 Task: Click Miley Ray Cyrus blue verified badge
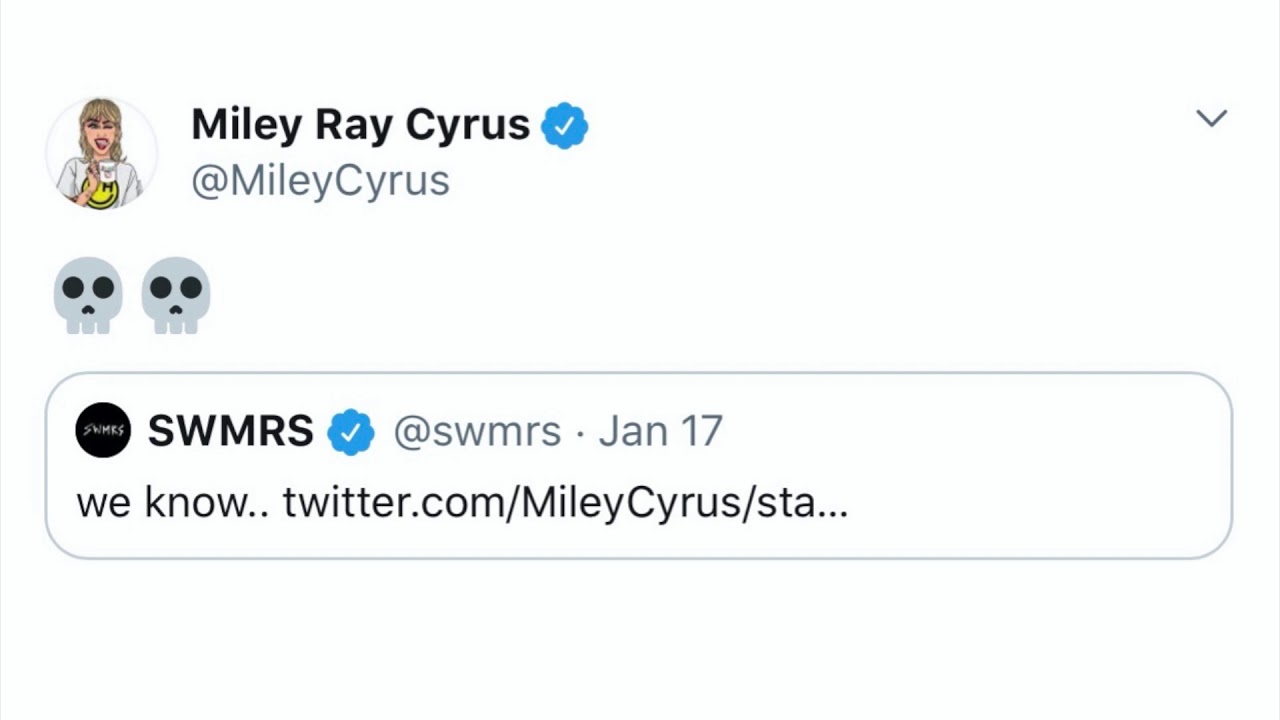click(564, 125)
